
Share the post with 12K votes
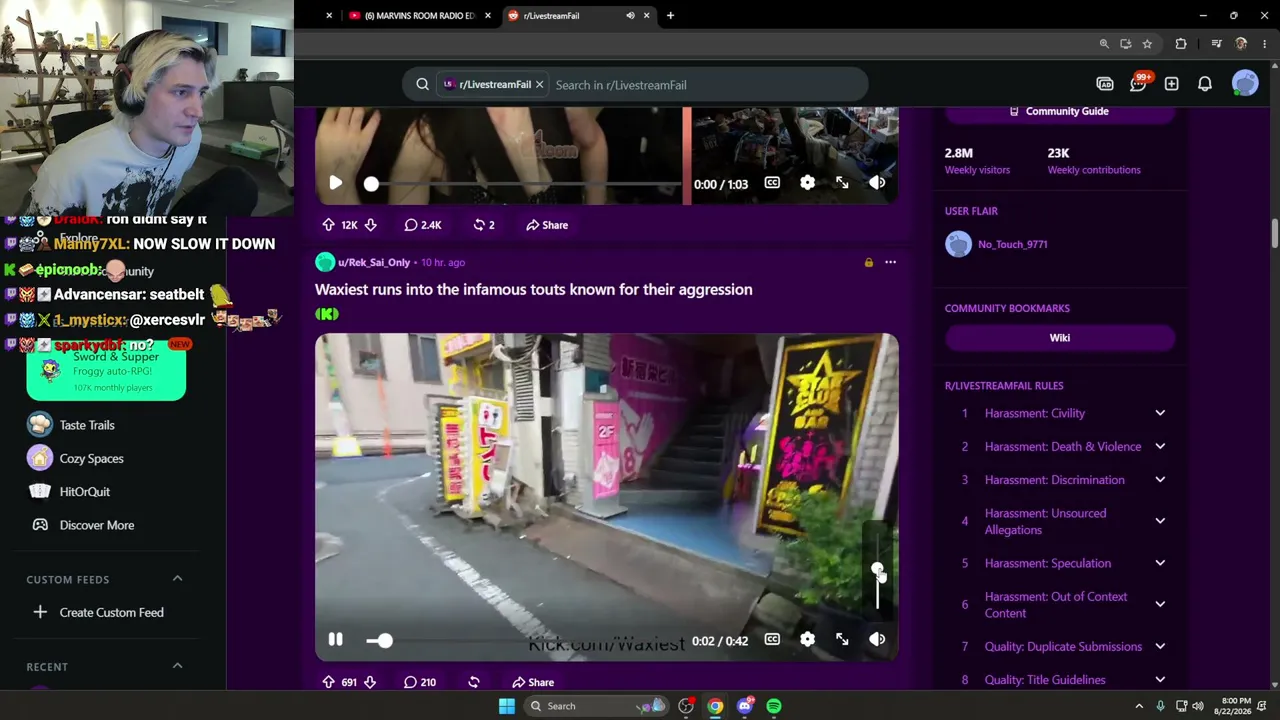[547, 225]
